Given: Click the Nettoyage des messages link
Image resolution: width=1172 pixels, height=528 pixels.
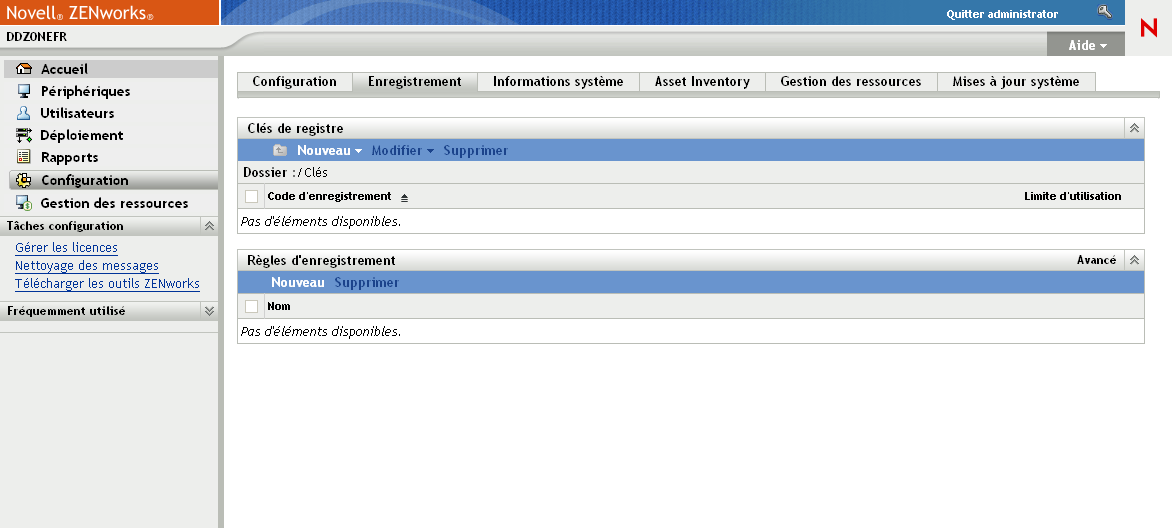Looking at the screenshot, I should pos(87,265).
